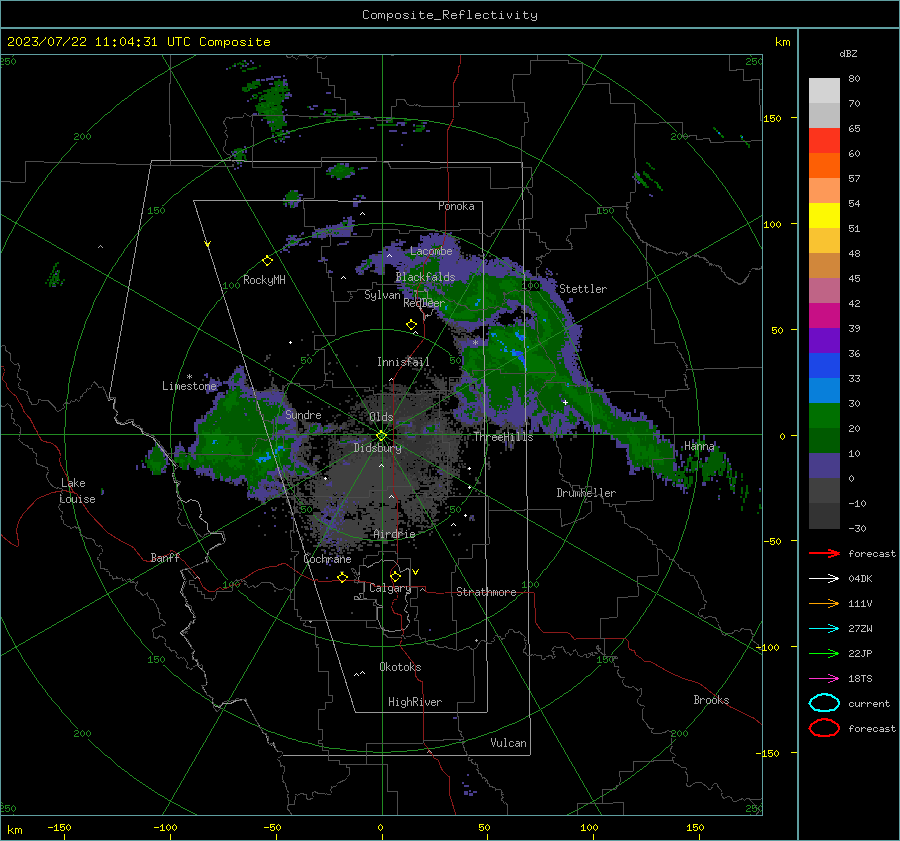Click the Lake Louise label

(x=77, y=491)
